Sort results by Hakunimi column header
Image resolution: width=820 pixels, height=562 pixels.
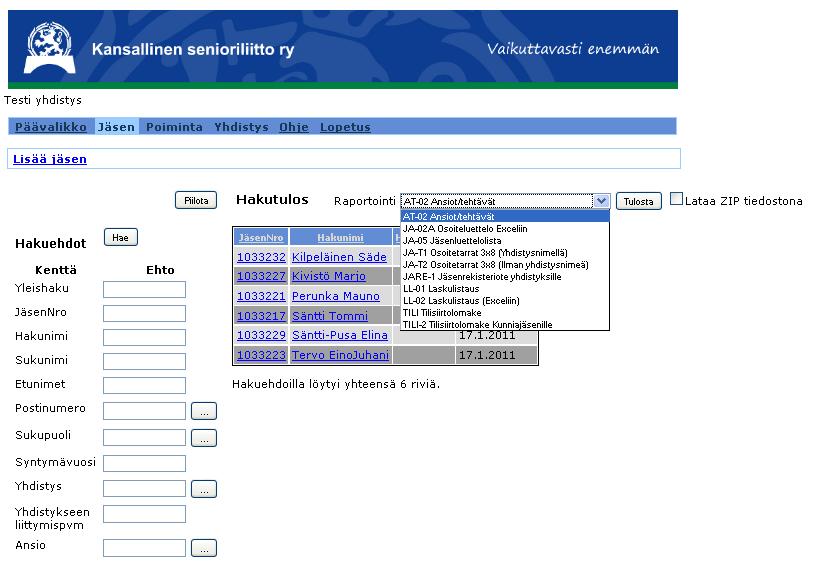pos(340,238)
